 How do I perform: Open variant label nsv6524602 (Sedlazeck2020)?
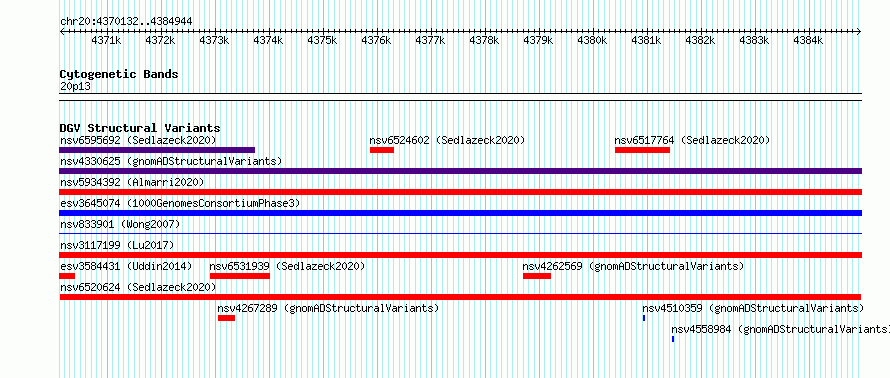(447, 140)
